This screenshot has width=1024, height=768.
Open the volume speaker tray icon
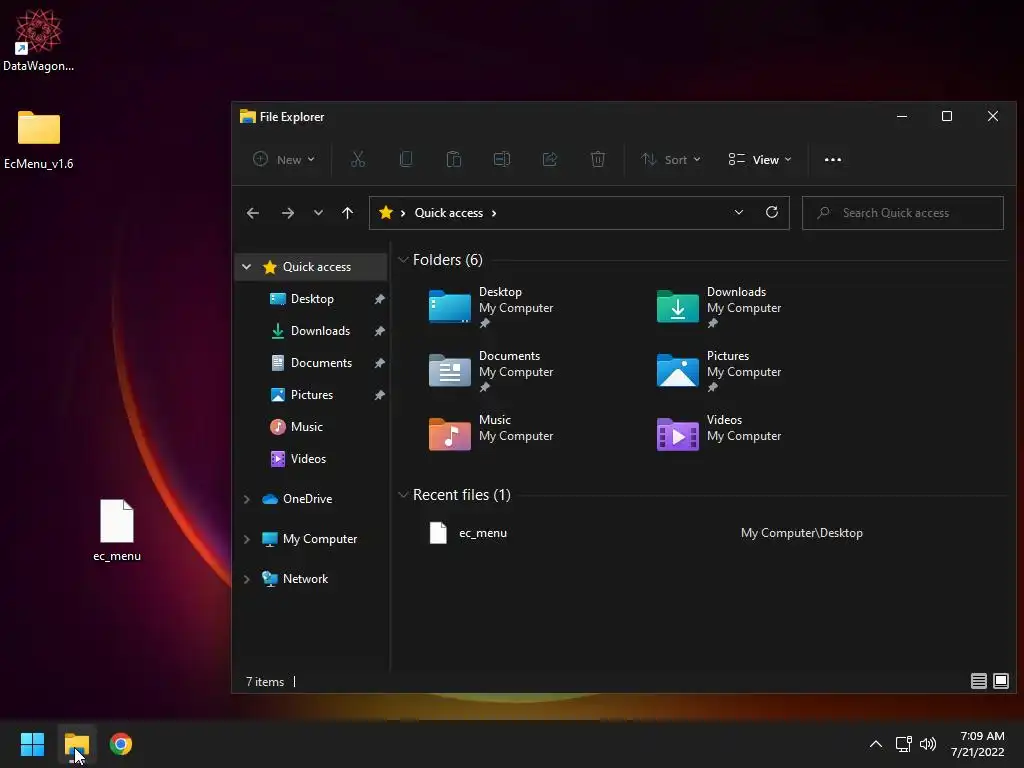click(x=927, y=744)
